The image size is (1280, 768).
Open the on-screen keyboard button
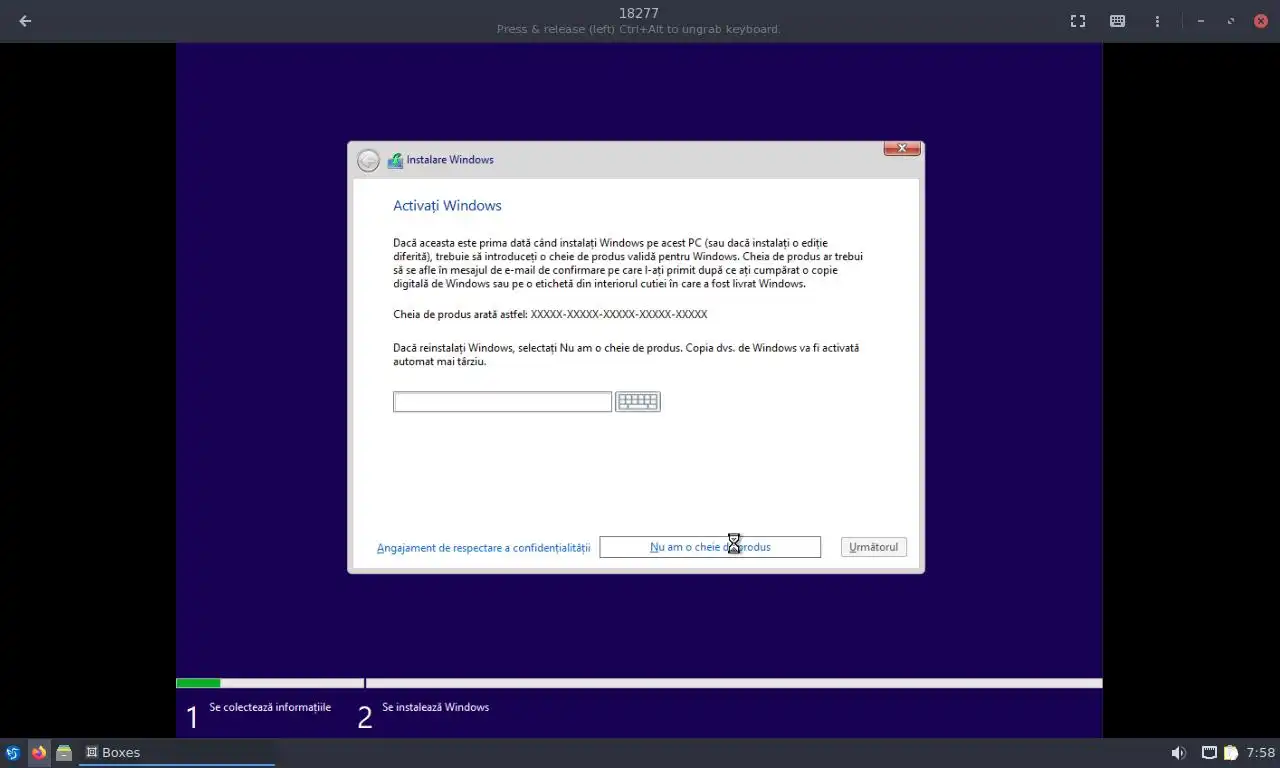pos(638,402)
